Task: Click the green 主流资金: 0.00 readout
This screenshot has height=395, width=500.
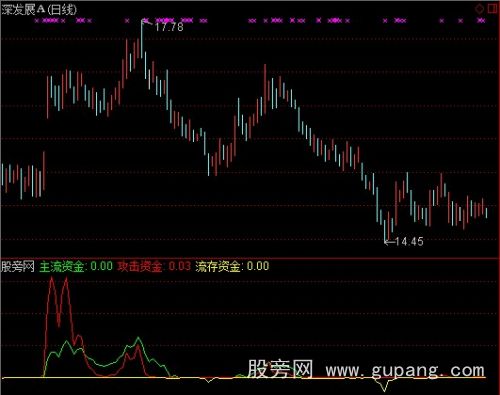Action: pos(76,266)
